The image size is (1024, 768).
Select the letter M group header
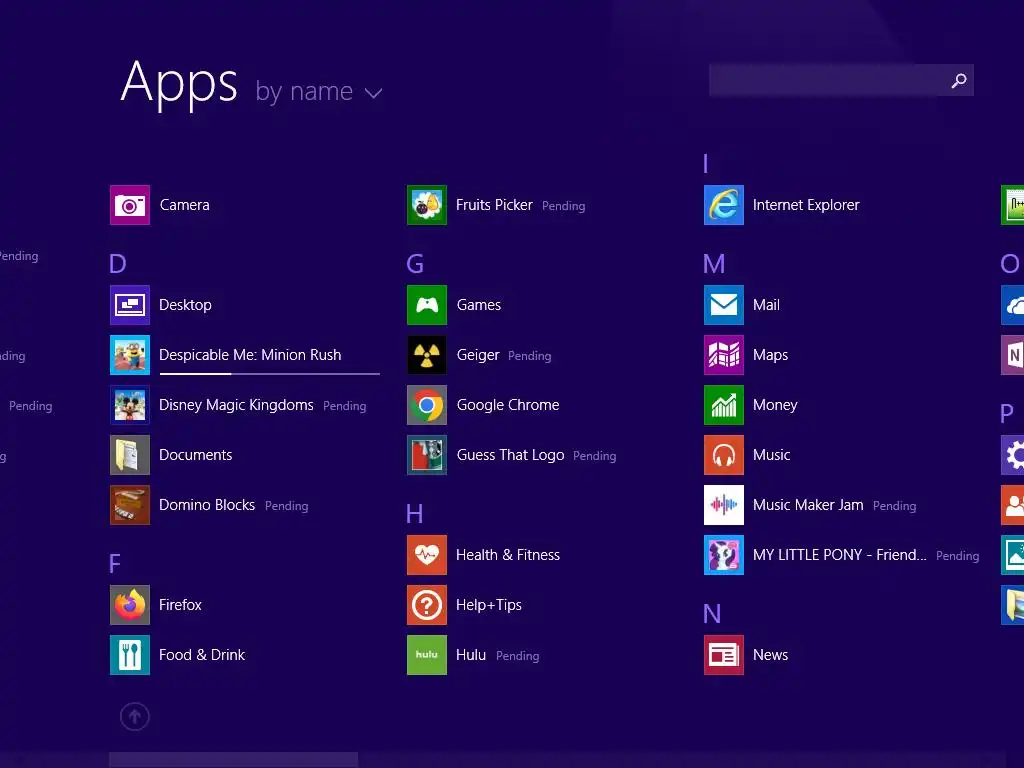(x=714, y=264)
